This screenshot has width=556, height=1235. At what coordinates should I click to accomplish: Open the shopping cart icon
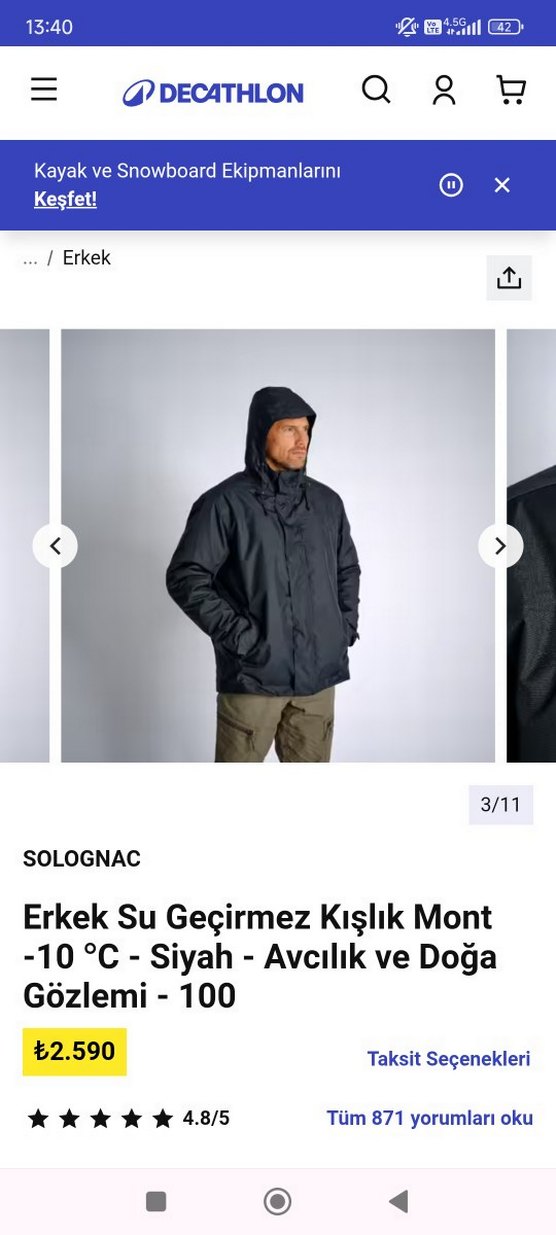coord(511,91)
